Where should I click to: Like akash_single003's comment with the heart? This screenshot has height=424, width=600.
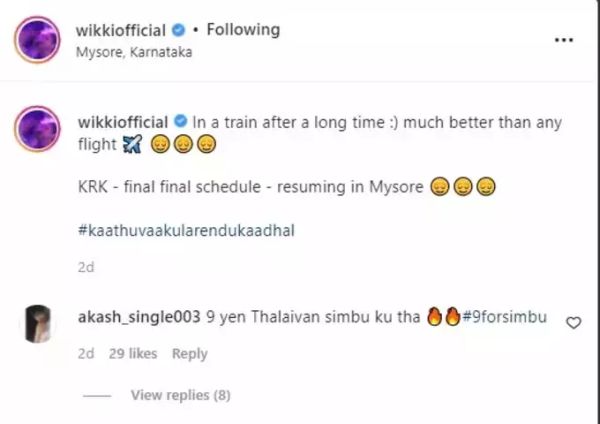[x=573, y=323]
